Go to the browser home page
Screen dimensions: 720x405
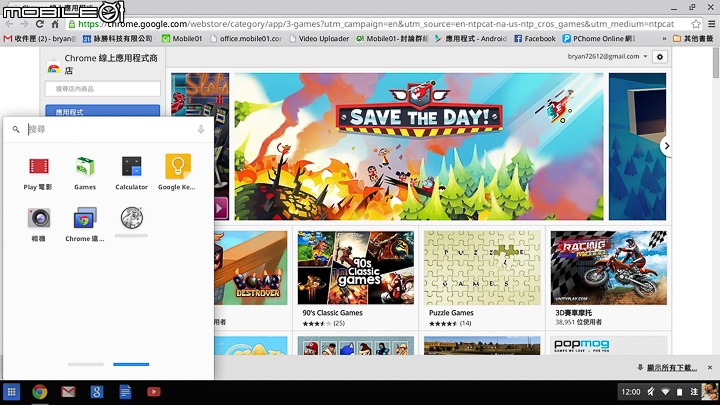coord(55,24)
